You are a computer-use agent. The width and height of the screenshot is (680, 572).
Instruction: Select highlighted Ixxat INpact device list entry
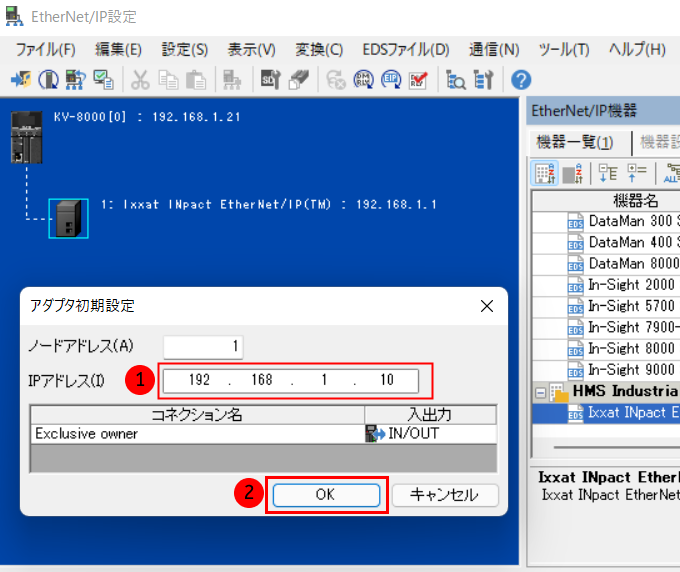pyautogui.click(x=606, y=413)
